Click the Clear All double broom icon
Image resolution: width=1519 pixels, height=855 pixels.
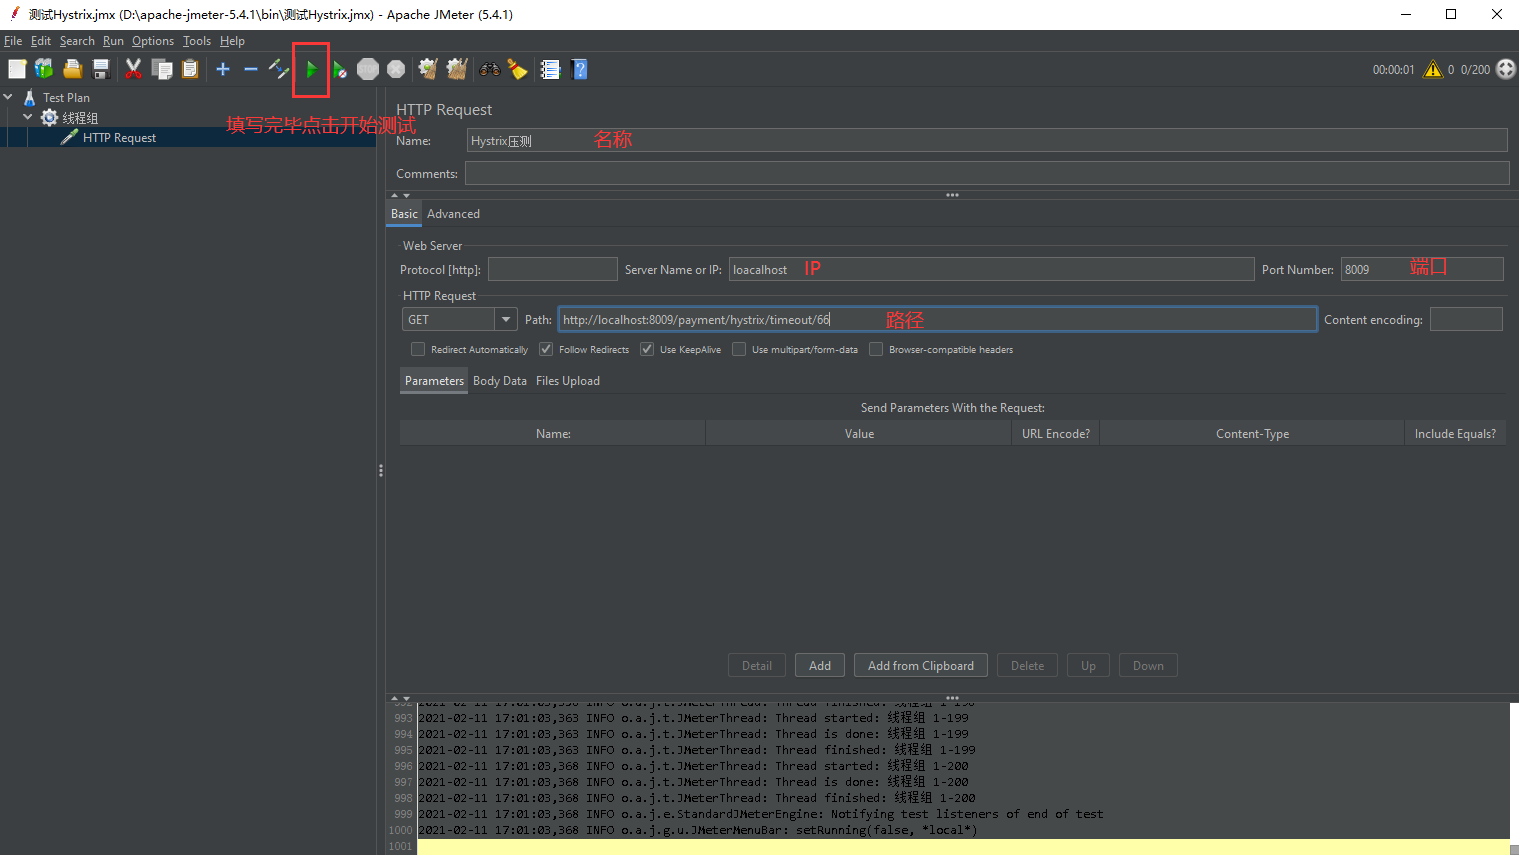tap(457, 69)
